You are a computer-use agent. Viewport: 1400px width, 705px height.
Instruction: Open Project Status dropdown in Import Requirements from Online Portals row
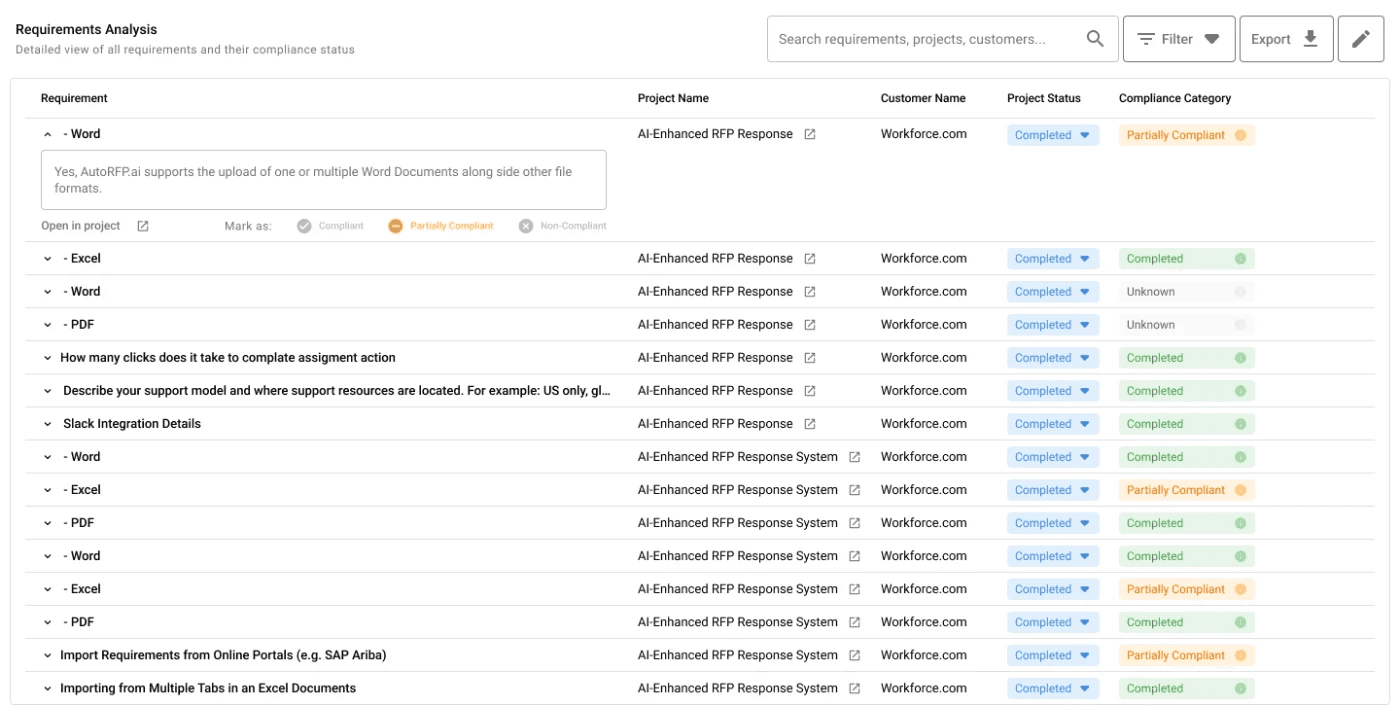(1053, 655)
